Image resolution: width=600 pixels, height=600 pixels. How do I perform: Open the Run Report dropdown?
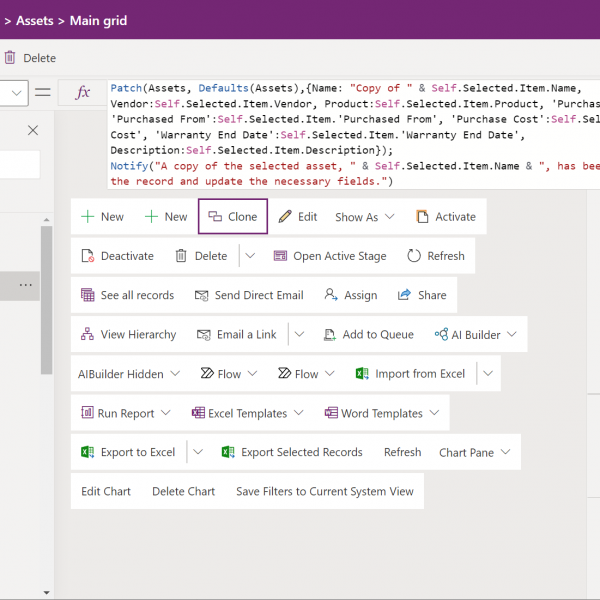[x=126, y=413]
